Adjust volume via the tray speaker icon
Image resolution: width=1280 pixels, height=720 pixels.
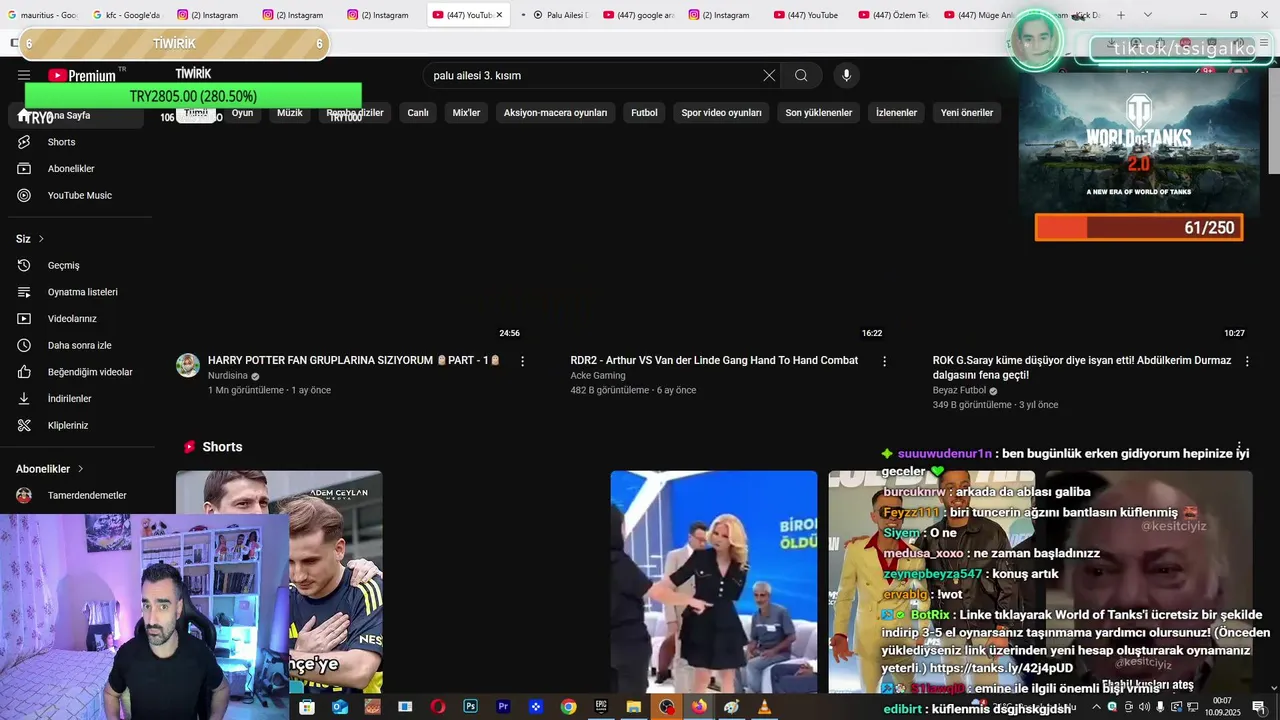1143,707
